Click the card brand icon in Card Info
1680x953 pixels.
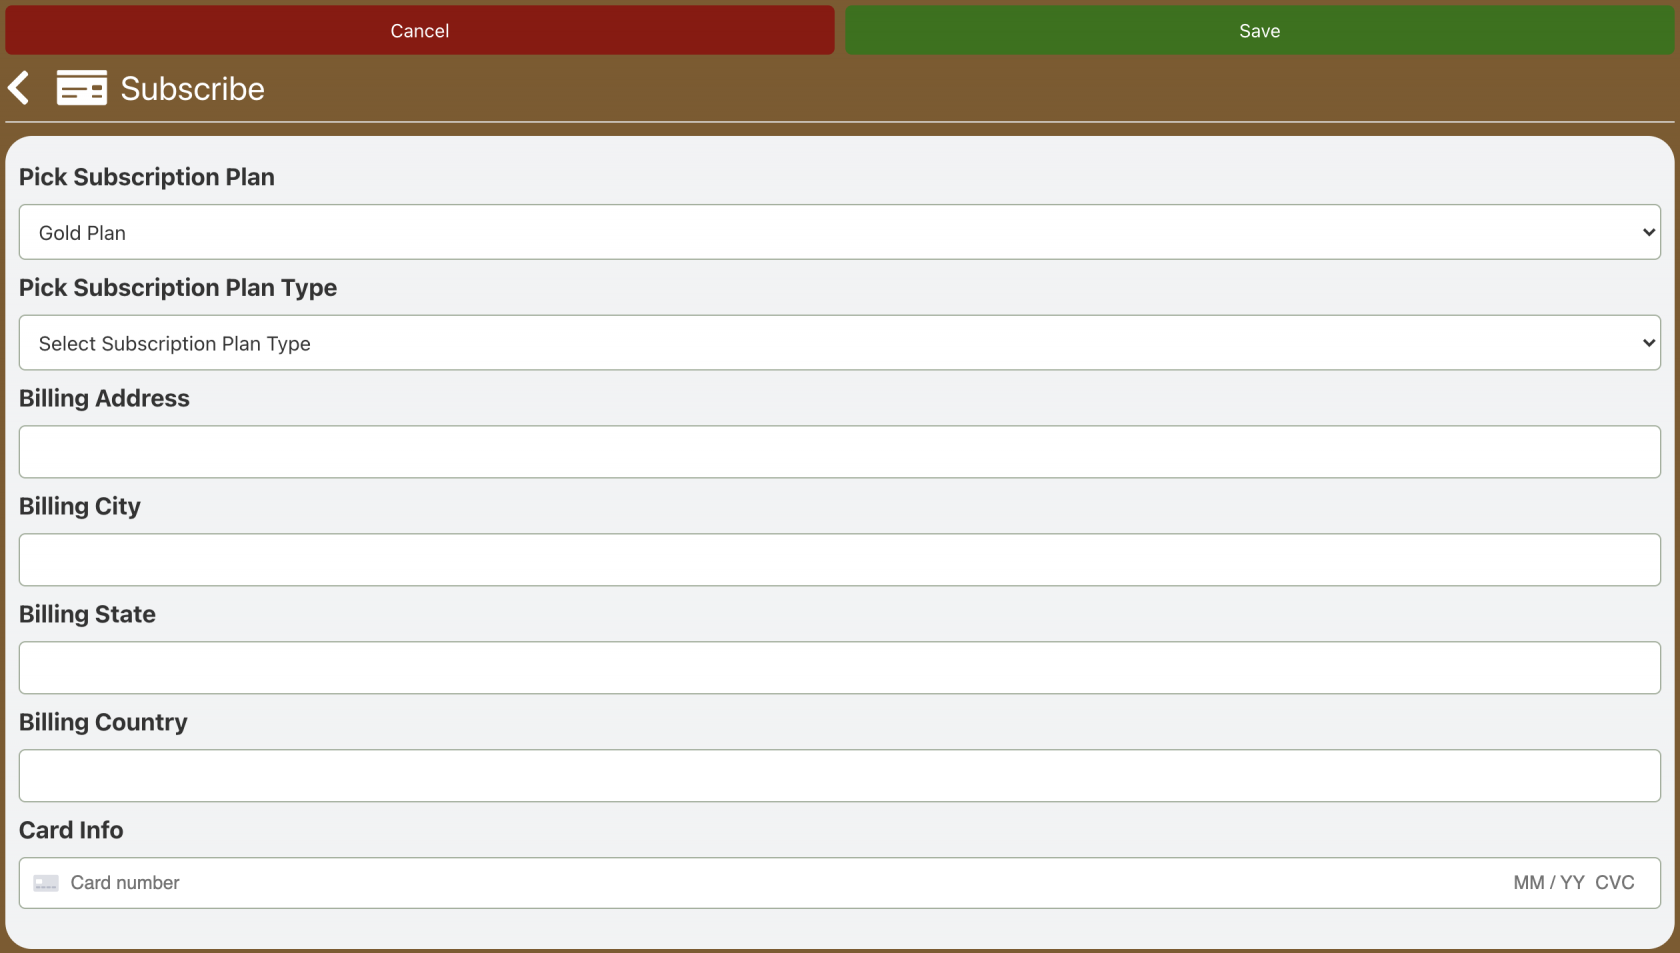click(46, 883)
